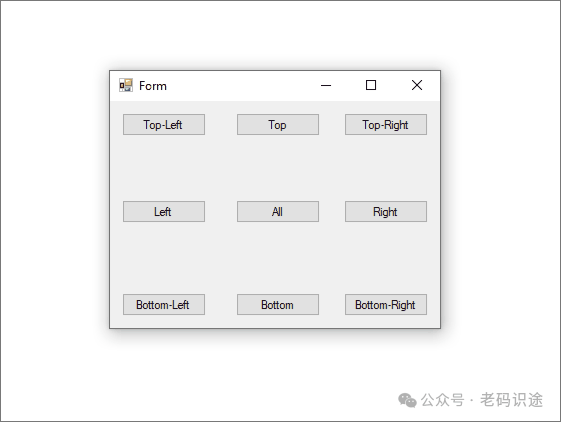Click the Bottom-Right button

(x=386, y=305)
